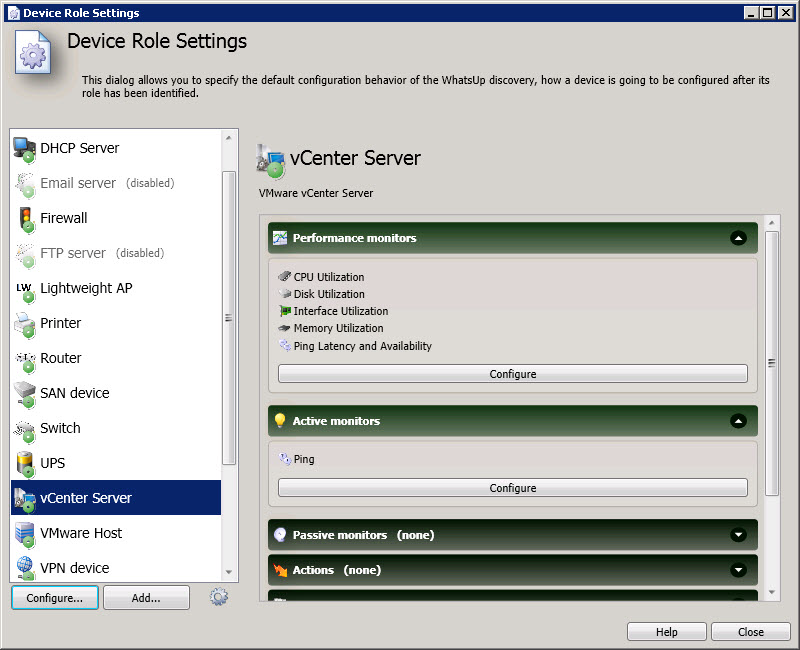Image resolution: width=800 pixels, height=650 pixels.
Task: Click the SAN device icon
Action: tap(24, 393)
